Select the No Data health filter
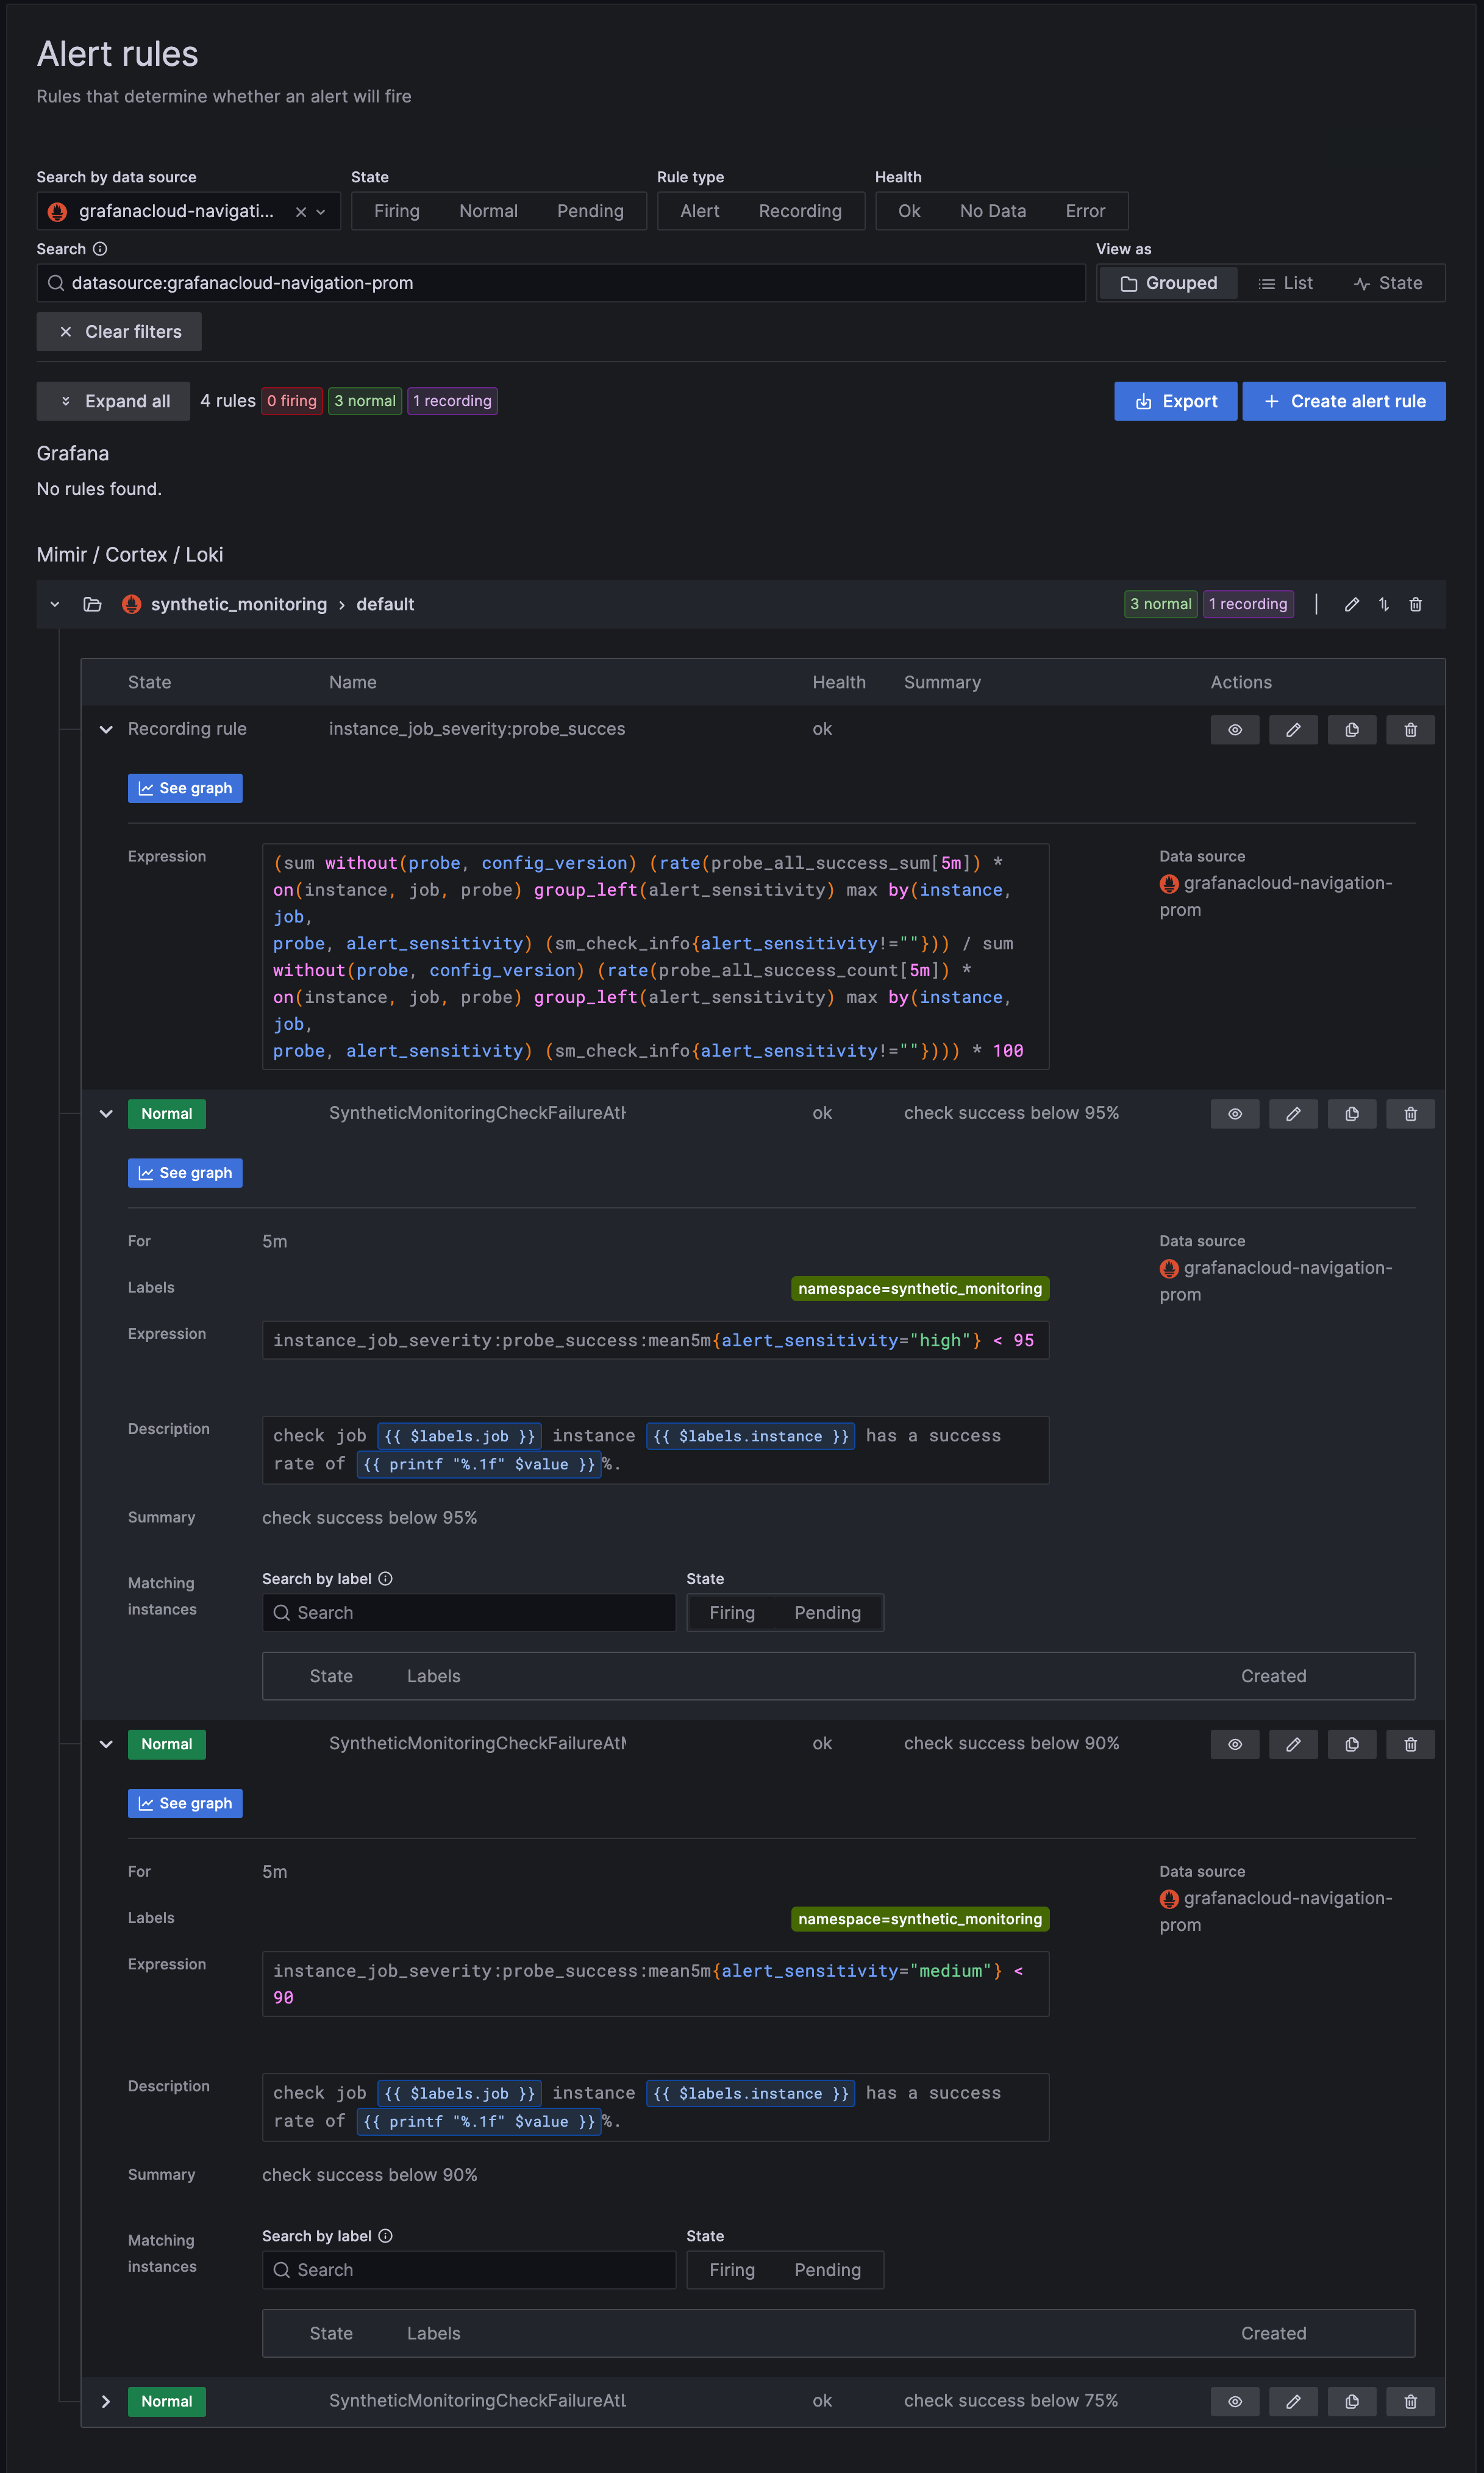1484x2473 pixels. tap(992, 211)
